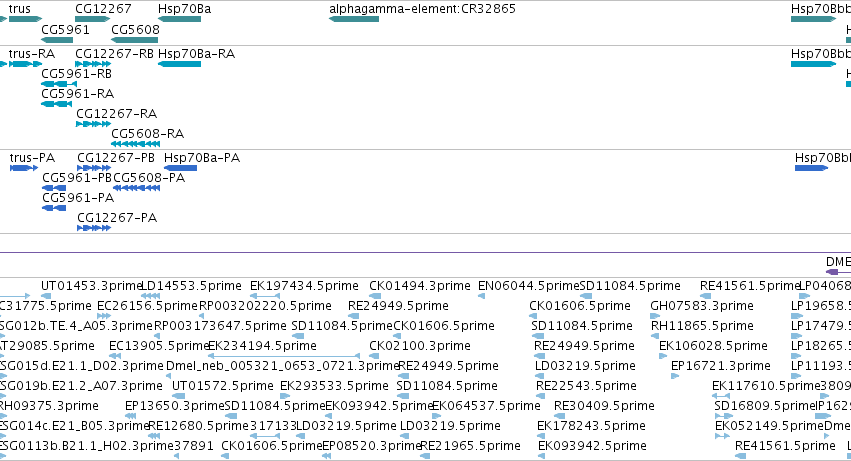This screenshot has width=851, height=461.
Task: Click the UT01453.3prime EST label
Action: (91, 286)
